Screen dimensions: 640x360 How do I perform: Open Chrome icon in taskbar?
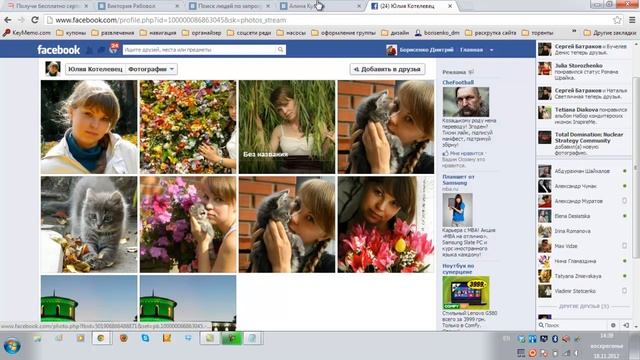101,338
